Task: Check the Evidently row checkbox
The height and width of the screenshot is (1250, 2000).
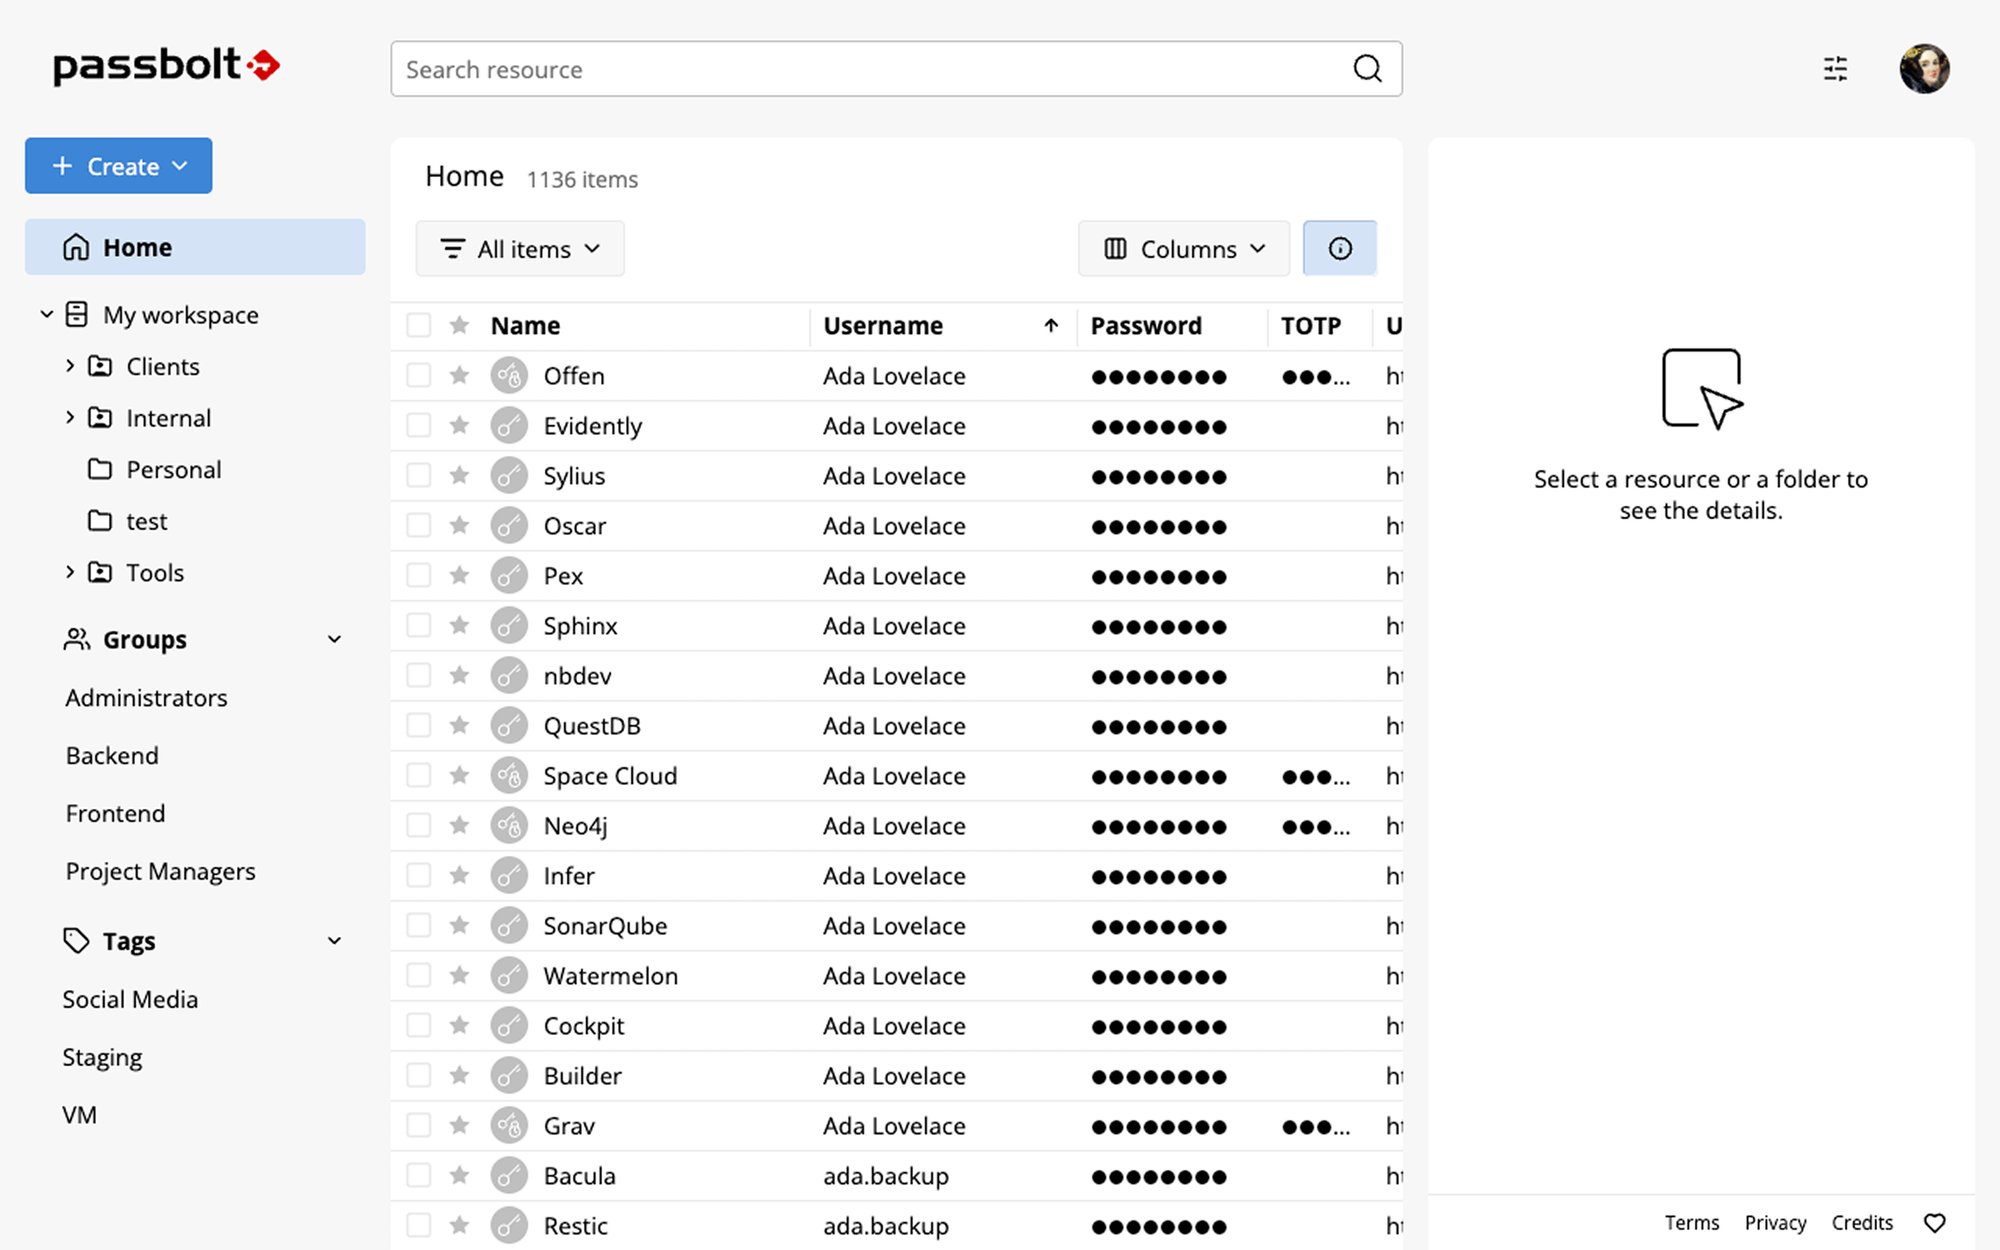Action: click(x=418, y=425)
